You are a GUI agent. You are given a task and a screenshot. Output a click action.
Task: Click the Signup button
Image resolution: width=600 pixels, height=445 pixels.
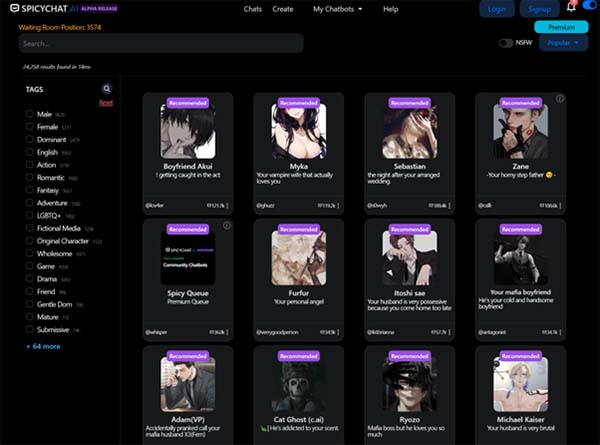pos(540,9)
